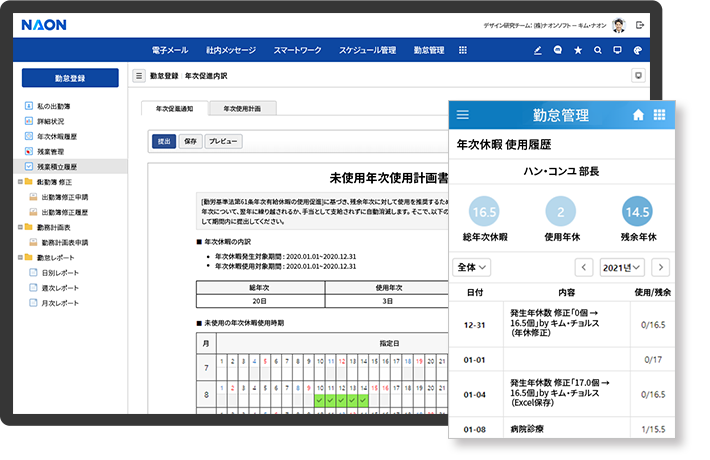Image resolution: width=710 pixels, height=460 pixels.
Task: Click the logout icon at top right
Action: click(x=640, y=24)
